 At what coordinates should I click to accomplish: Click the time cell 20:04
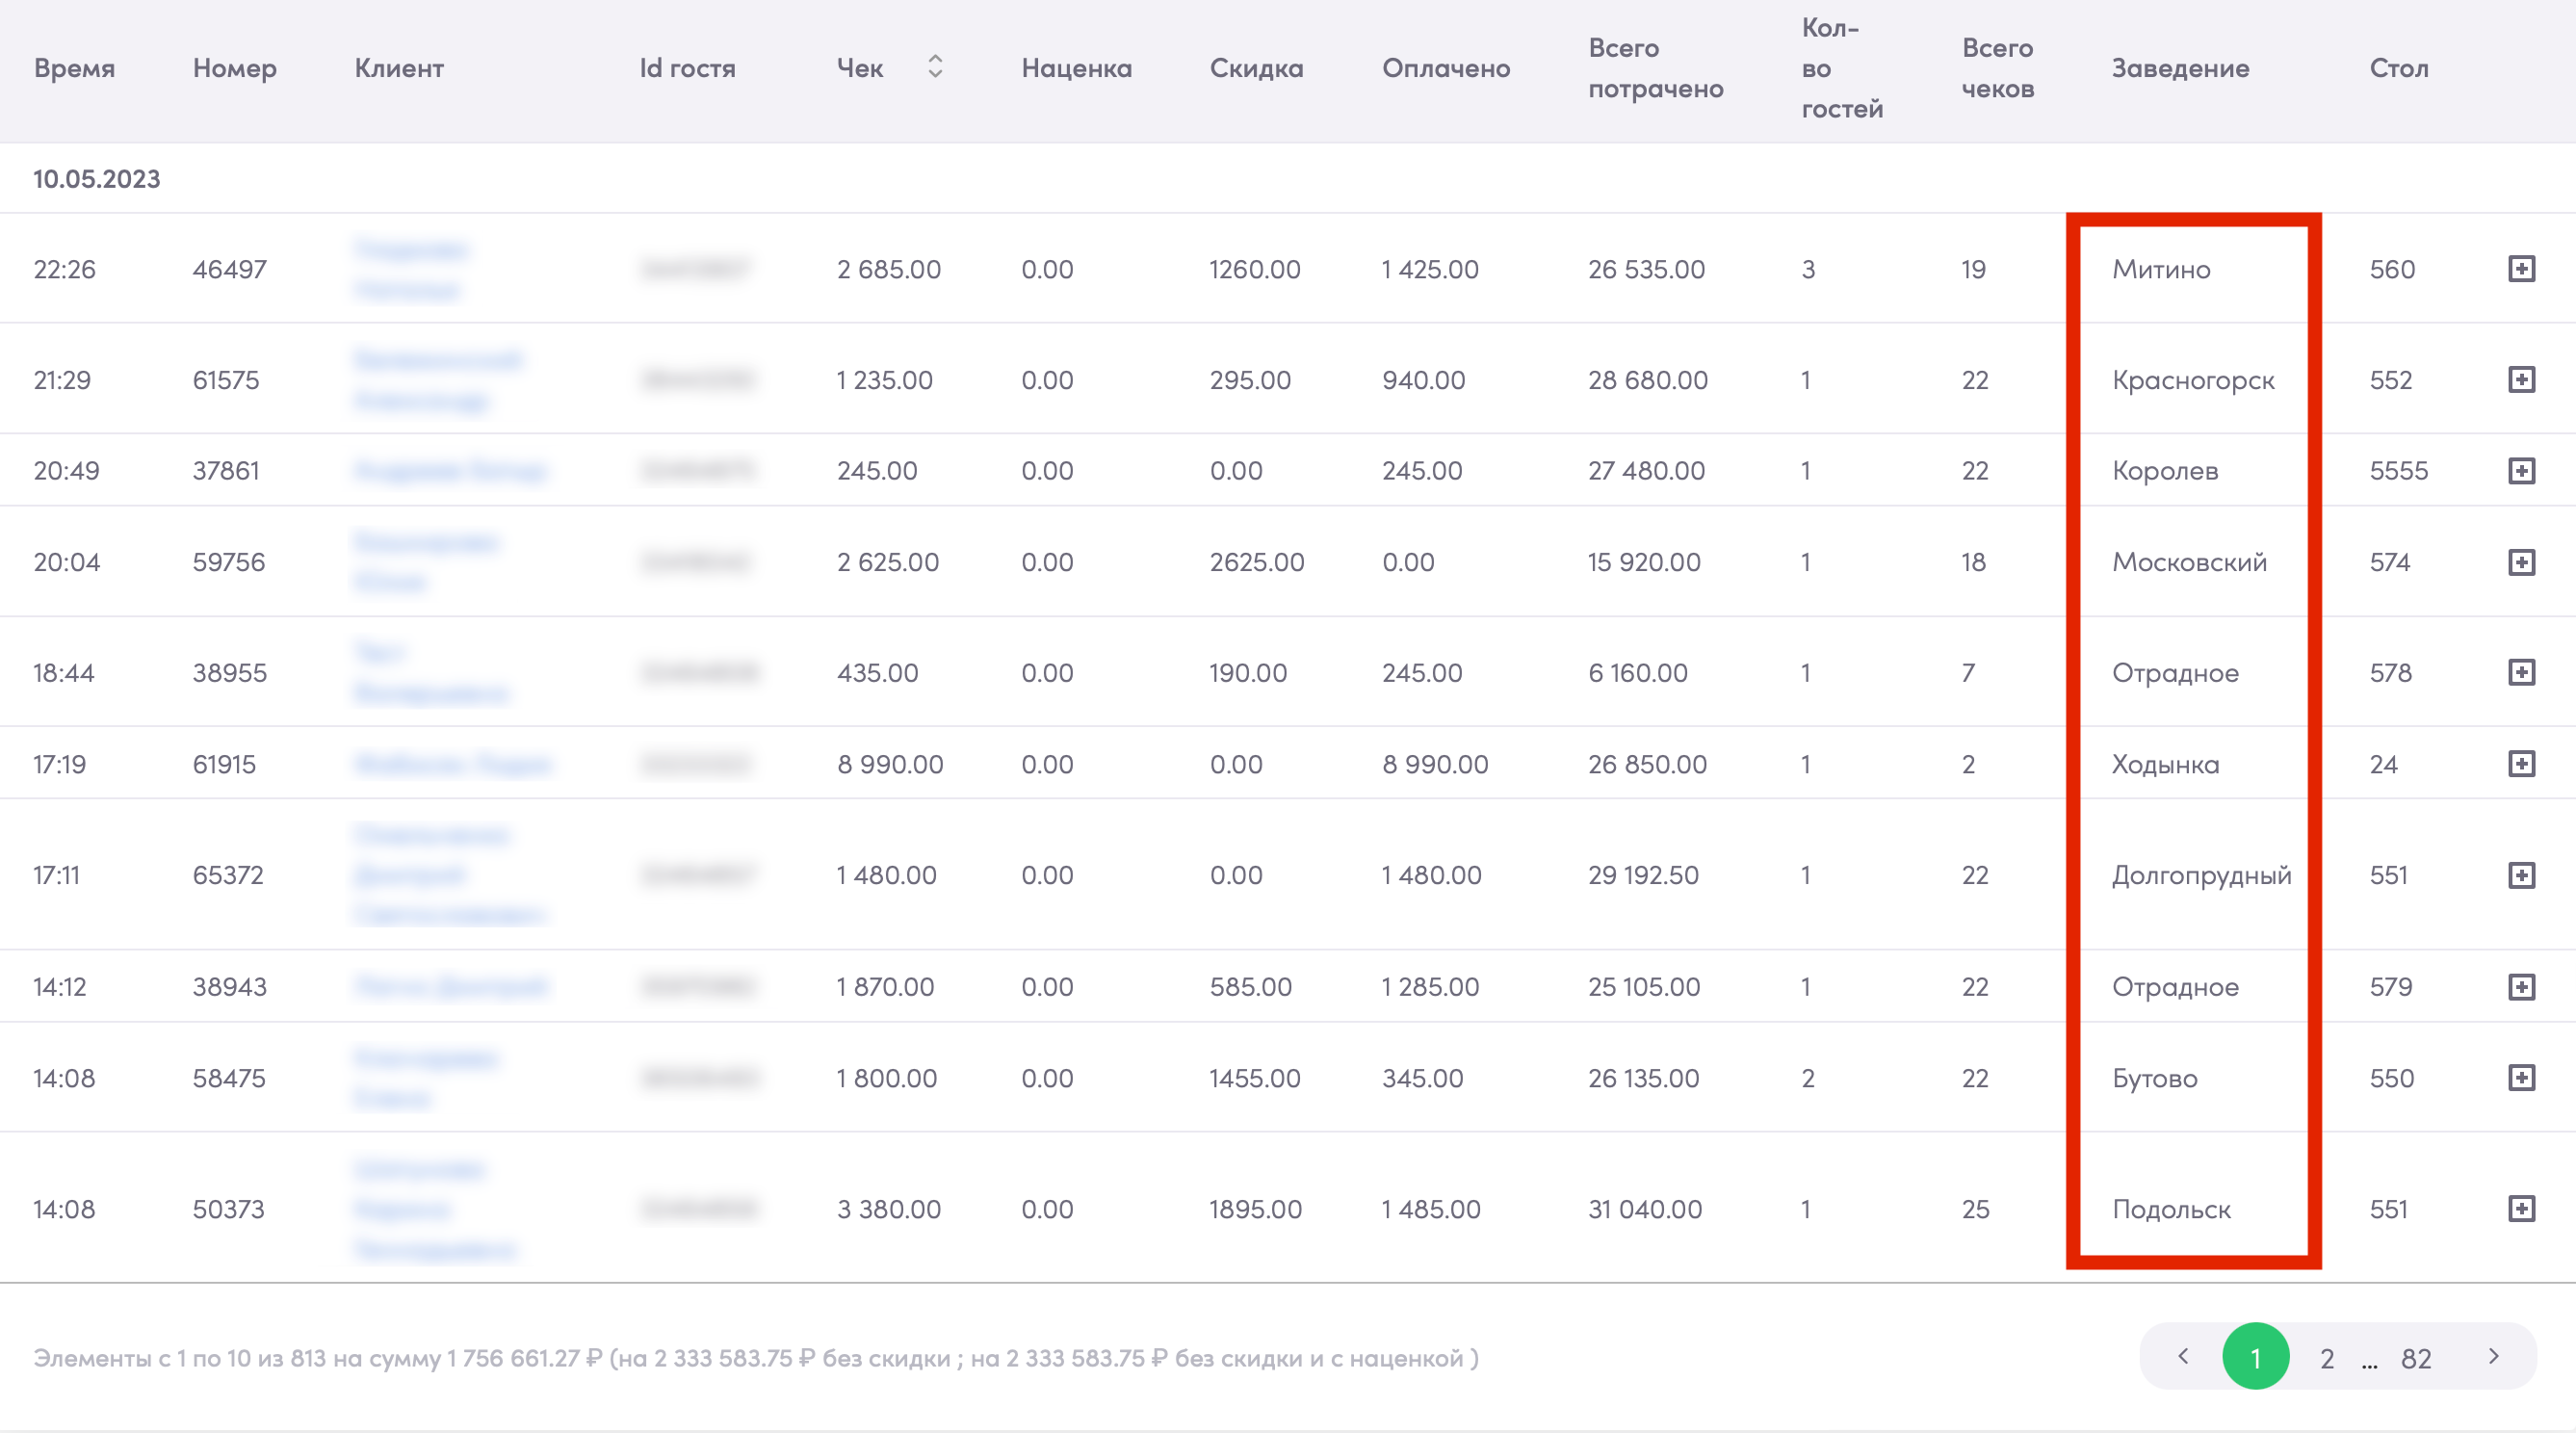pos(66,562)
